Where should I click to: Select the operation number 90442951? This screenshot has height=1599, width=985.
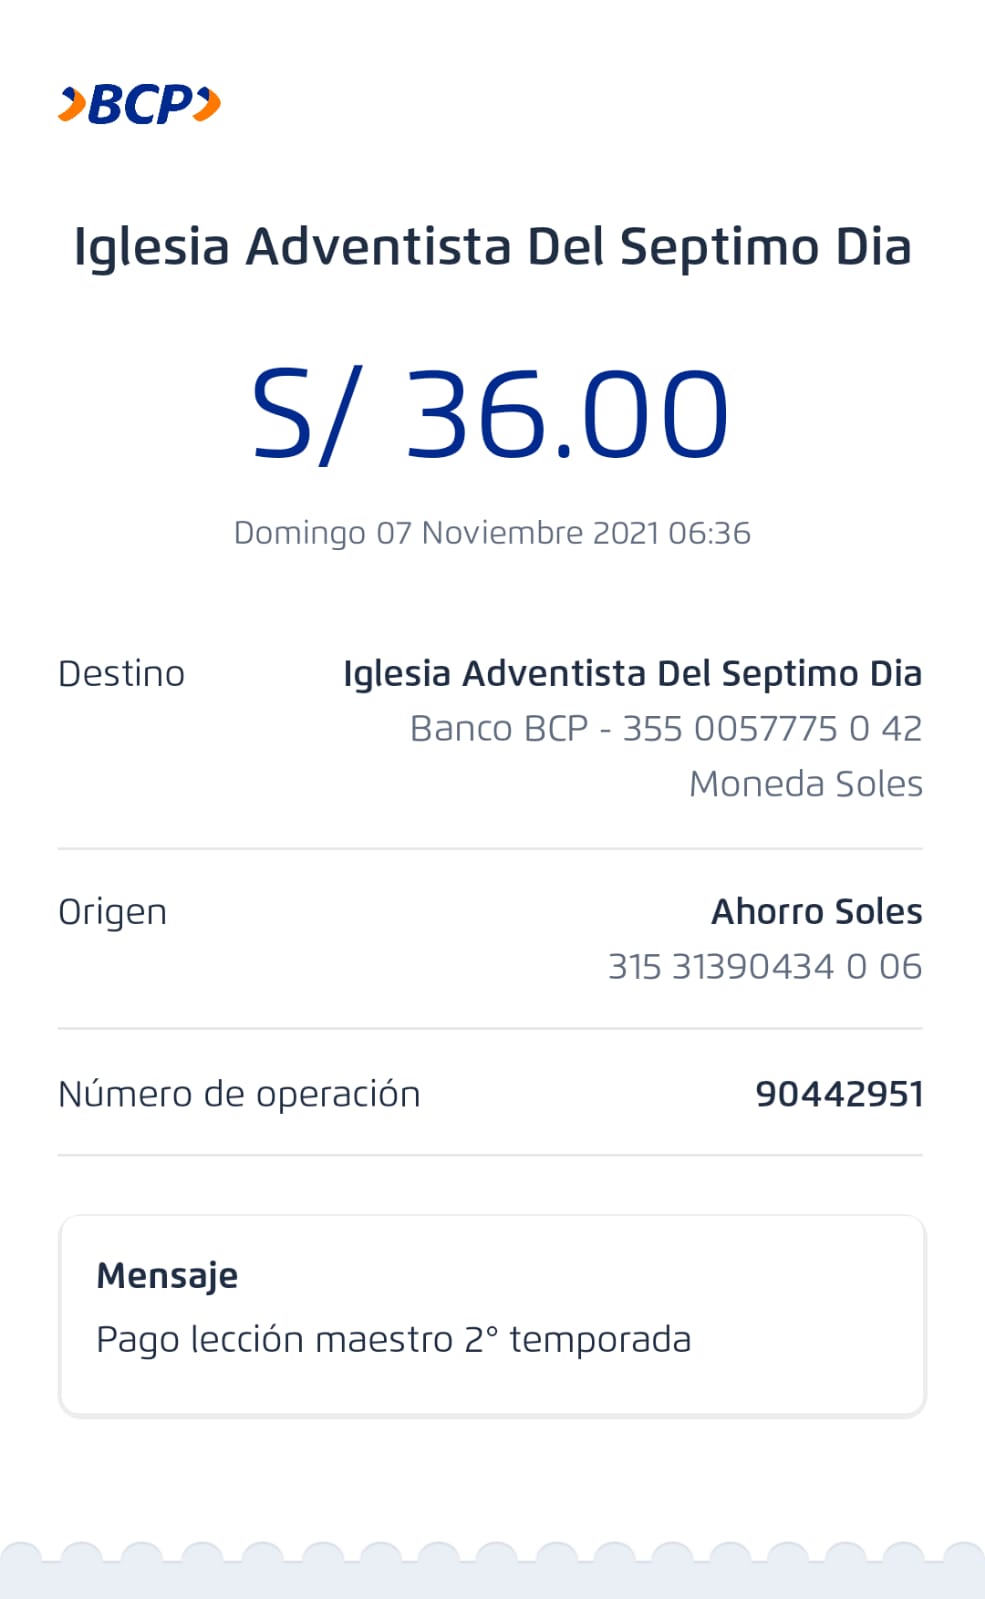pos(838,1094)
